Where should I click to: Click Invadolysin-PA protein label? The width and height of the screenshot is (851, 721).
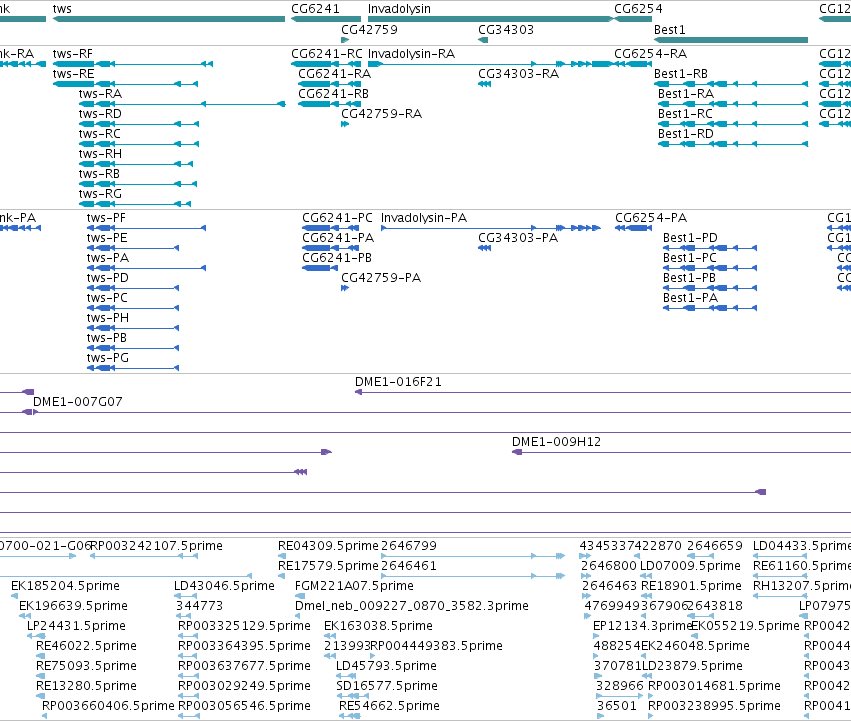pyautogui.click(x=424, y=218)
